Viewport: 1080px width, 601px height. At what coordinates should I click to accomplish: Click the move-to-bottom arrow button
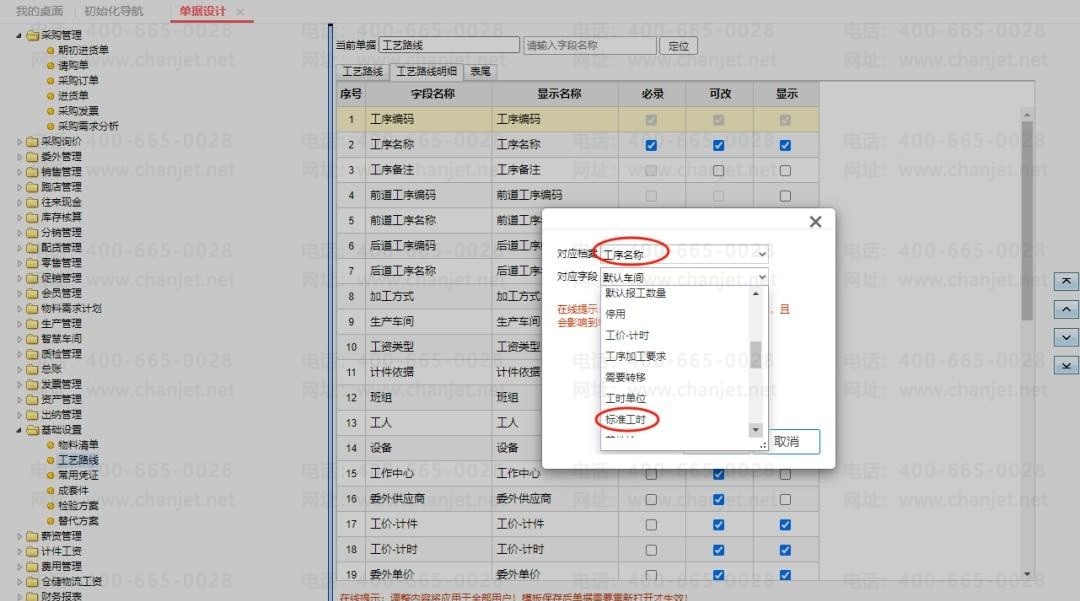click(x=1066, y=366)
